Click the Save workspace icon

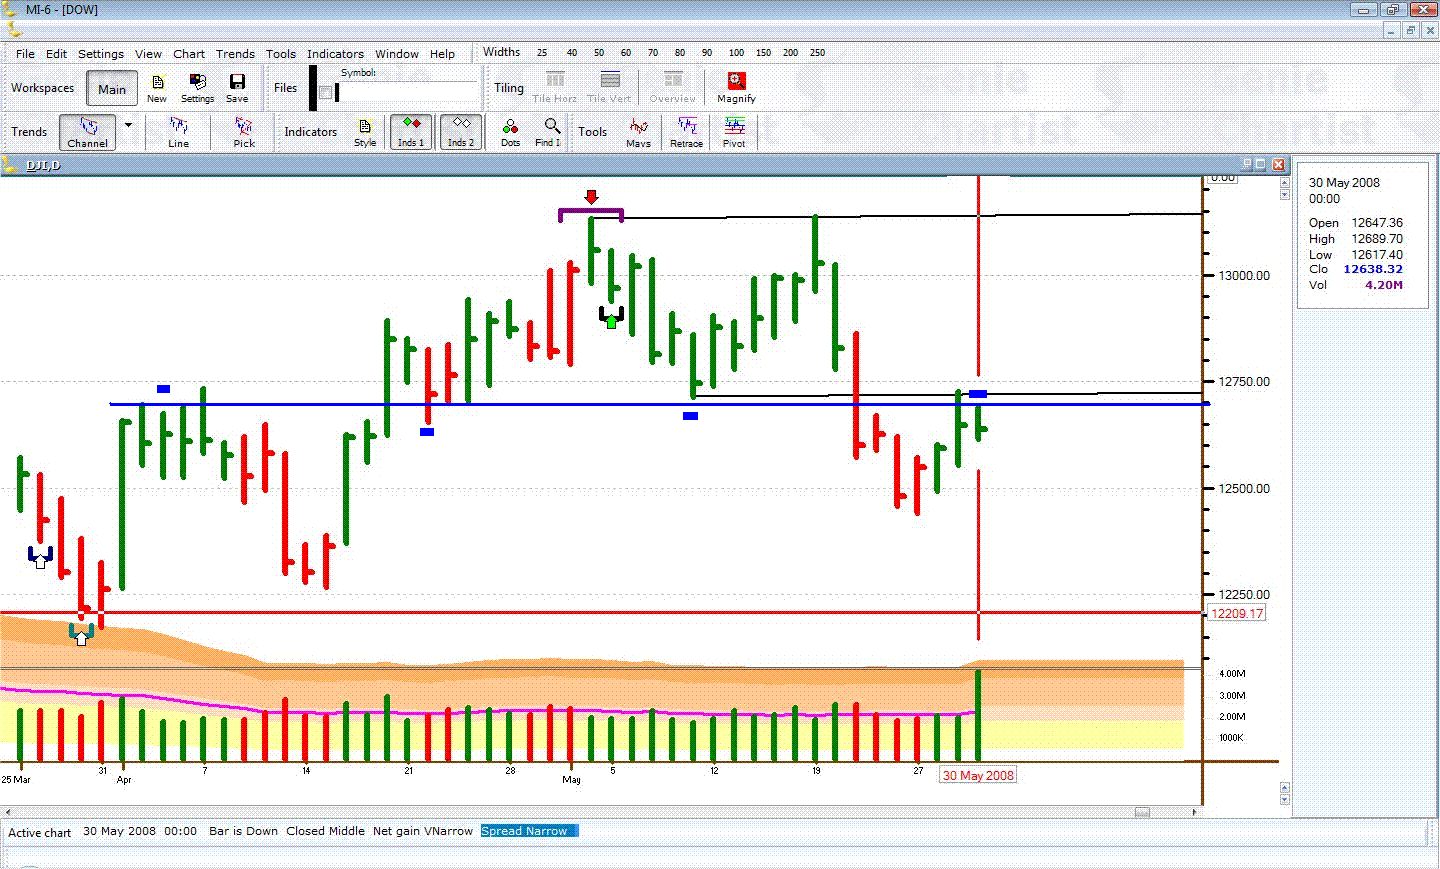coord(237,88)
